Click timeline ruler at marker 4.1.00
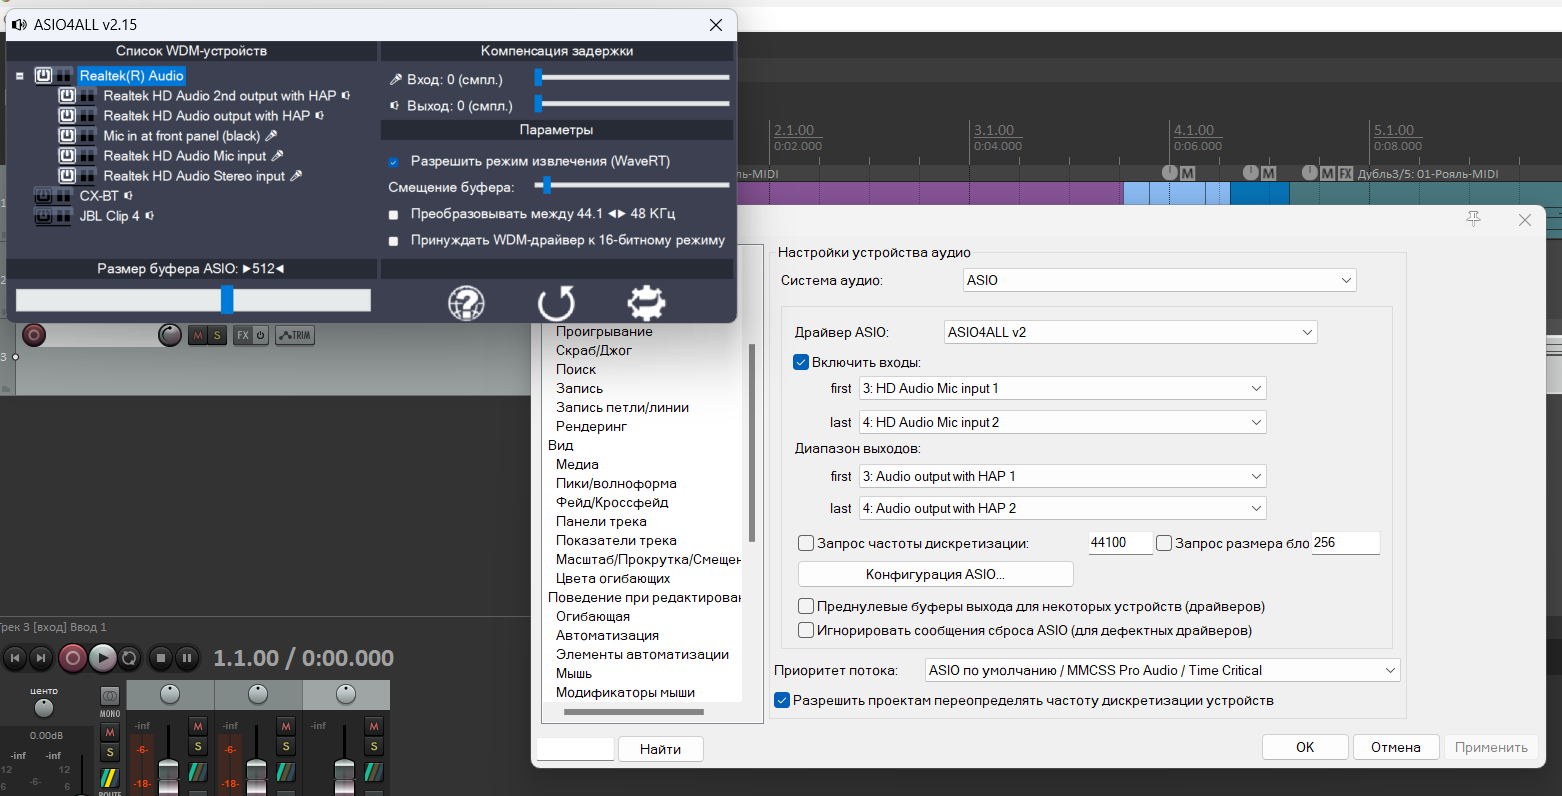 1194,131
